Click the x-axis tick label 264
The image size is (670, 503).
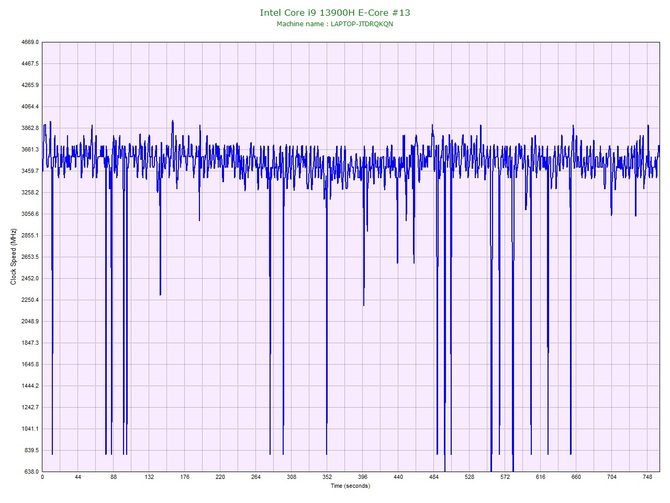tap(256, 477)
